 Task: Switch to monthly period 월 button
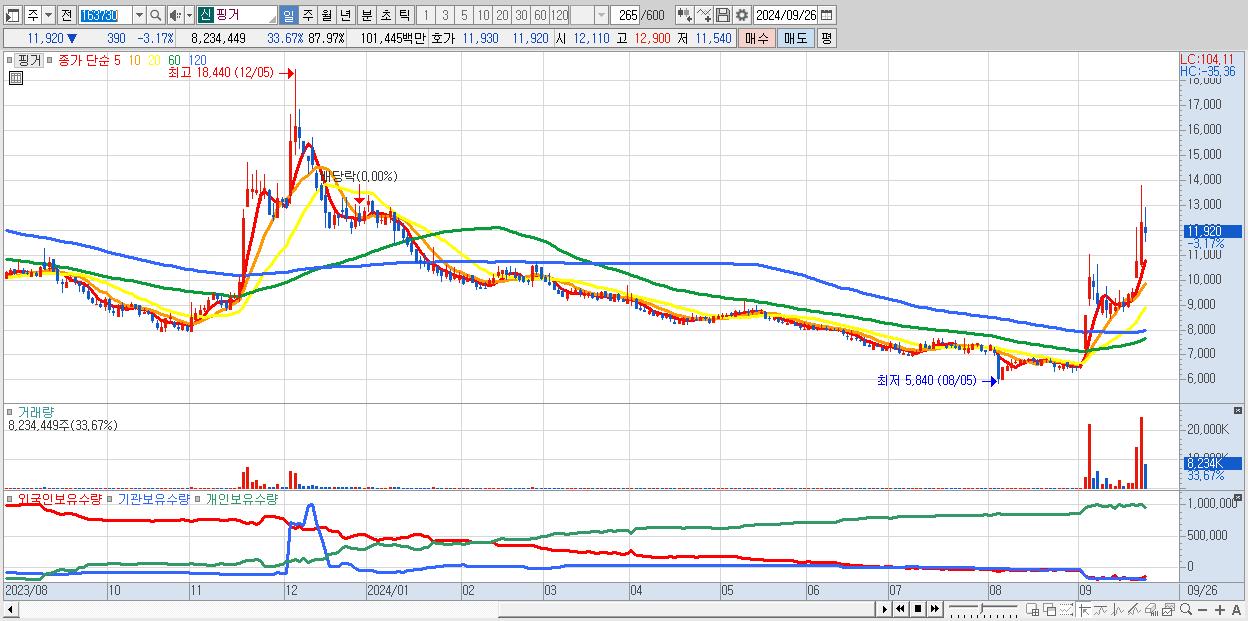click(326, 15)
